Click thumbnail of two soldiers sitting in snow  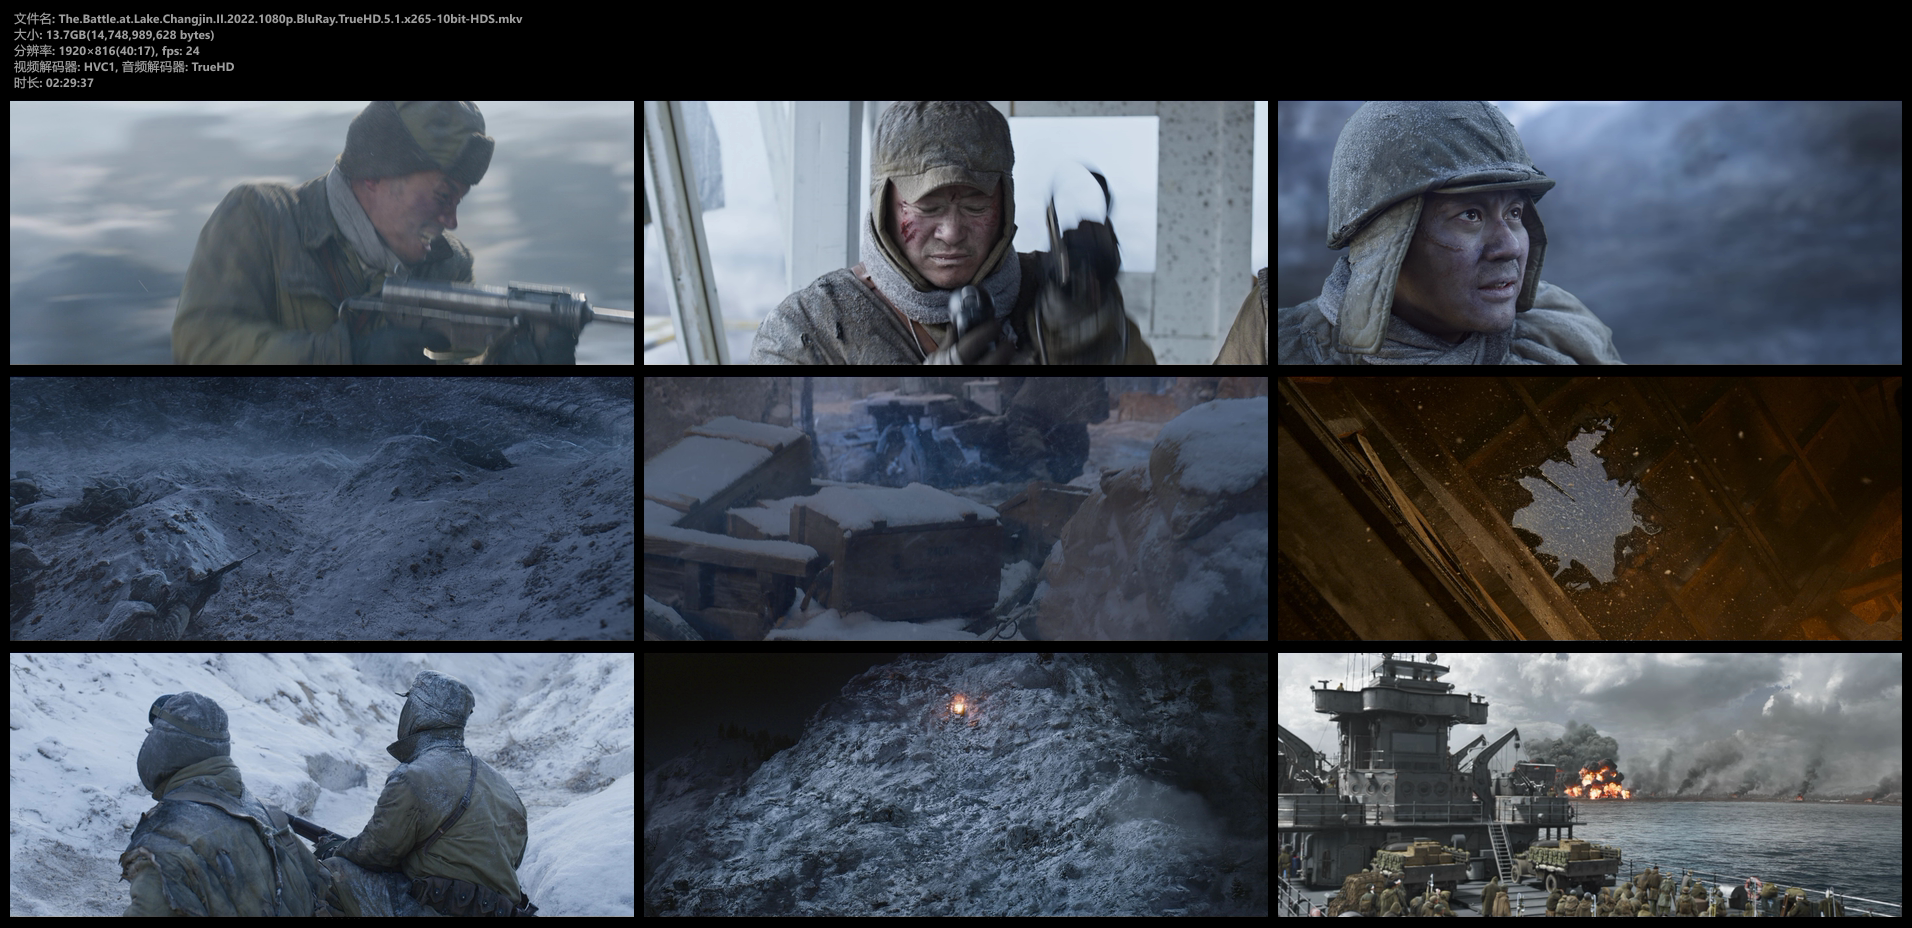(x=322, y=785)
